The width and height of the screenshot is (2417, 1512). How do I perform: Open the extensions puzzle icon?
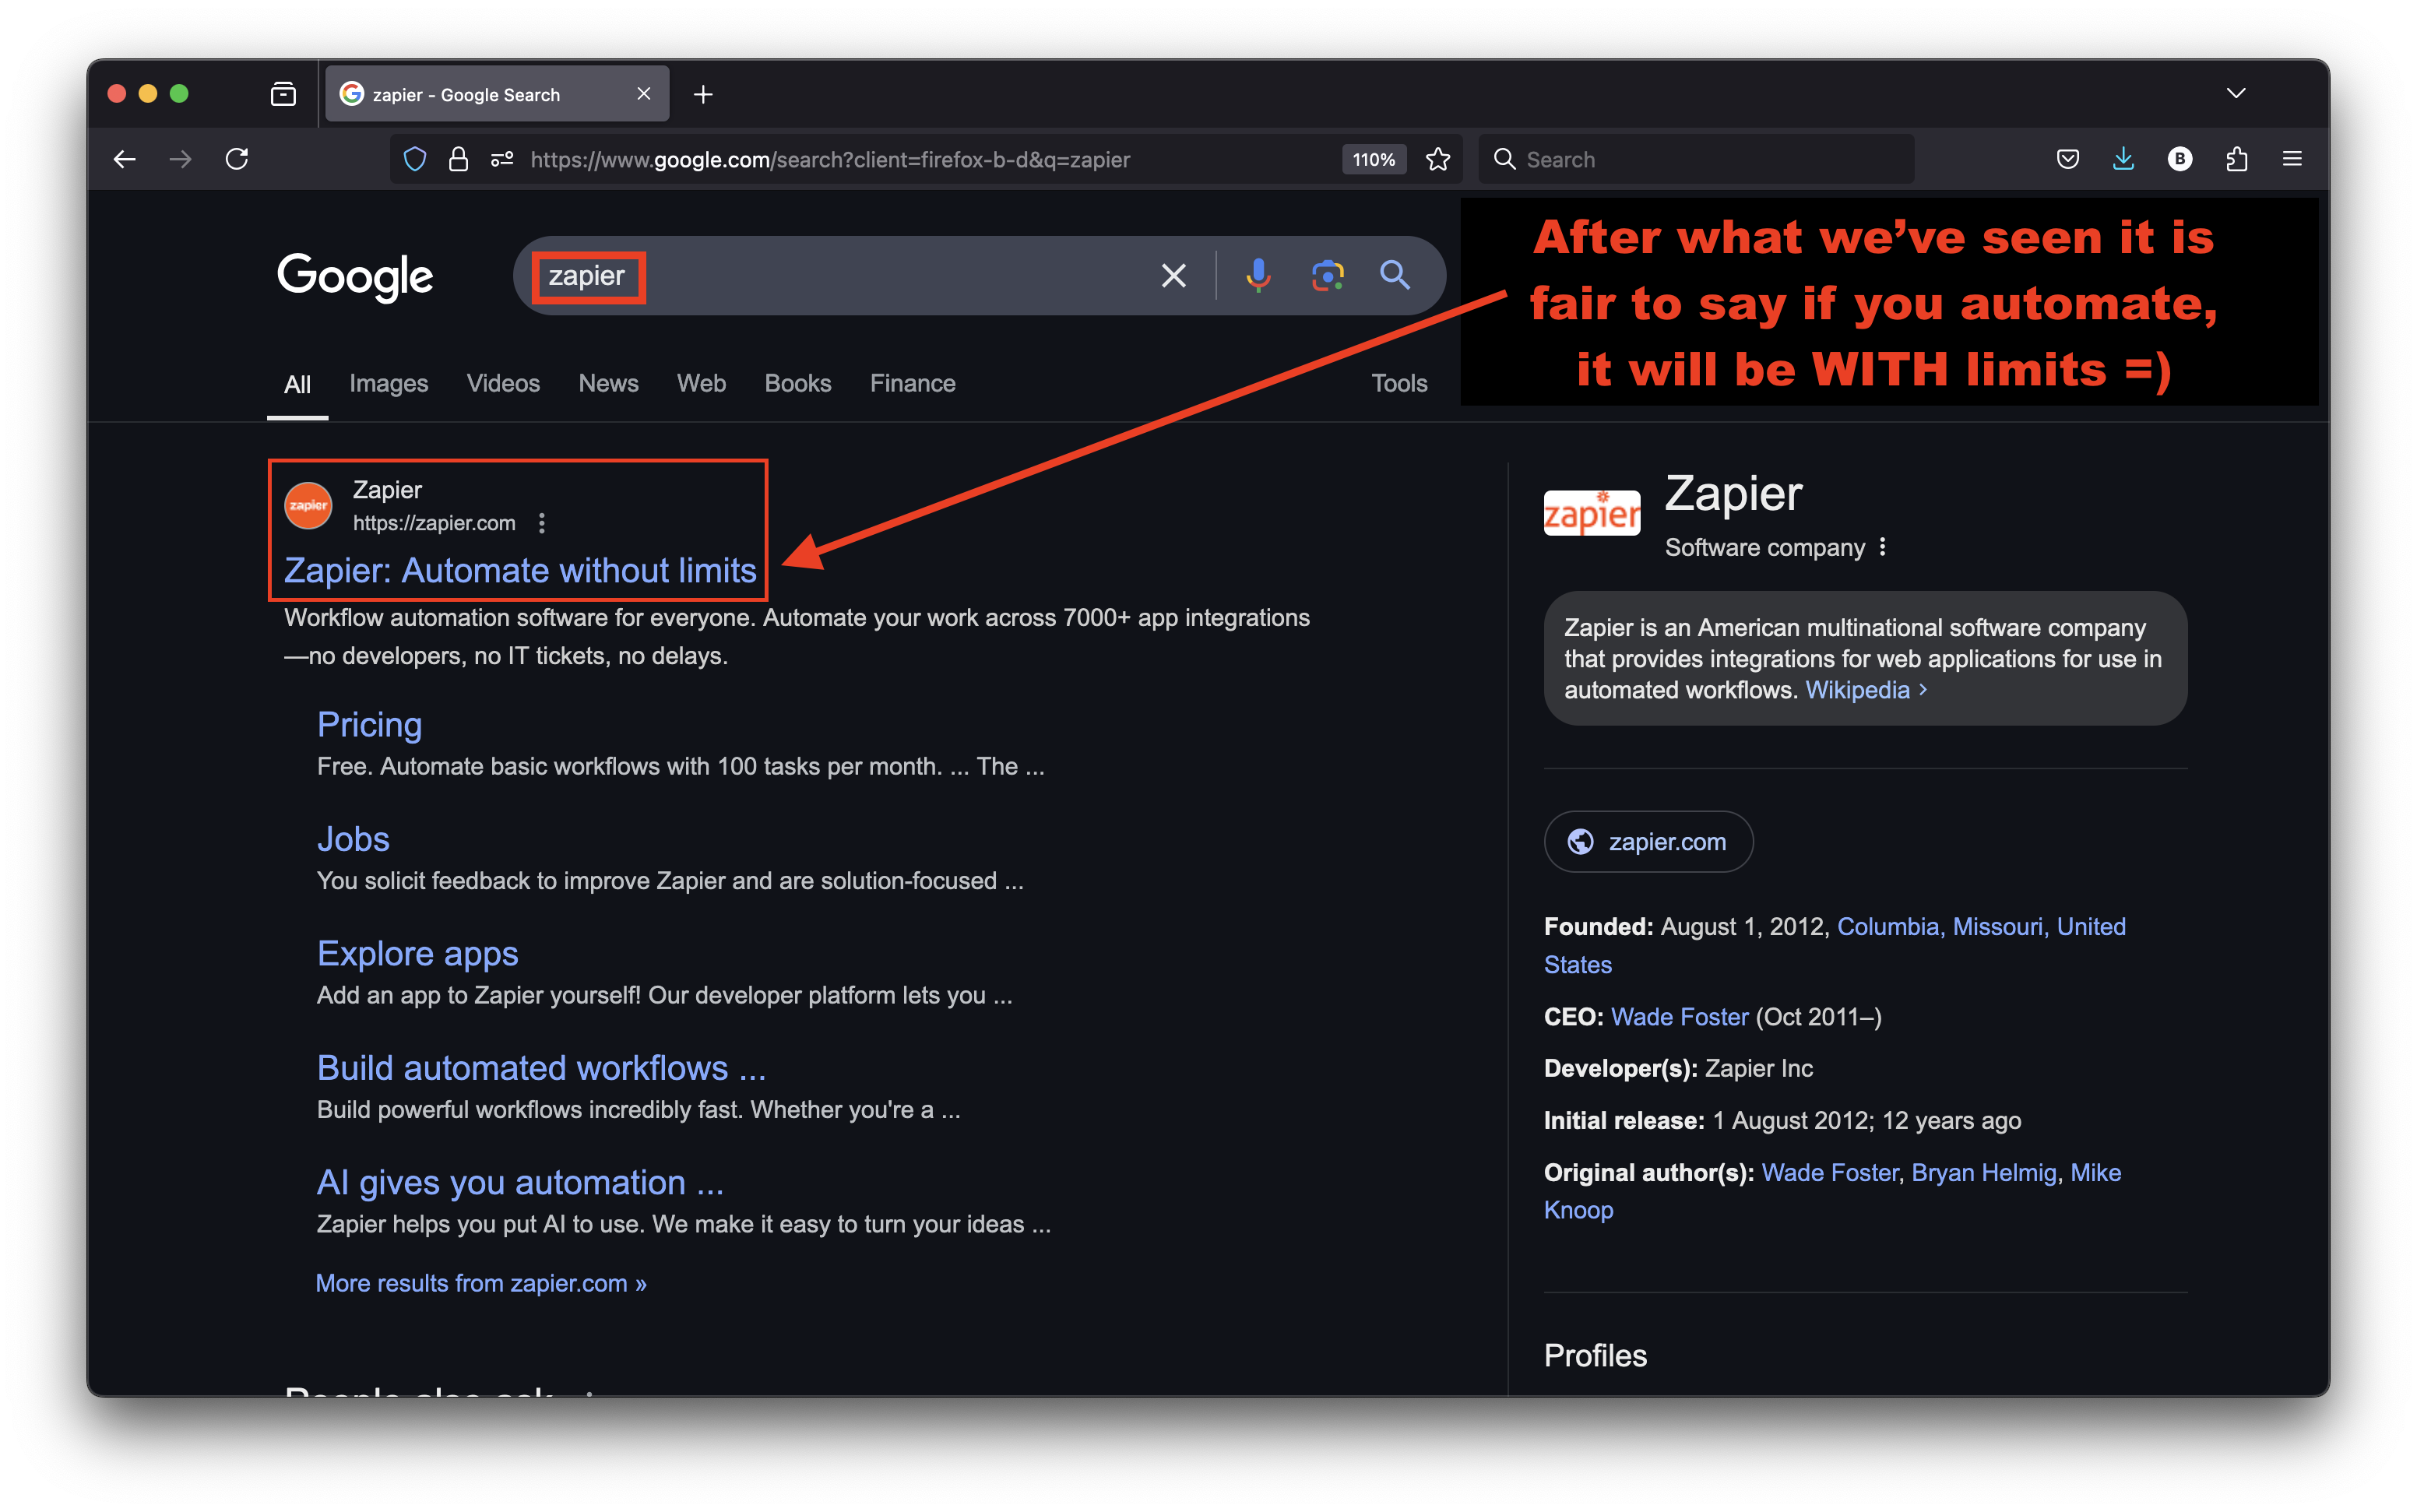click(x=2236, y=159)
